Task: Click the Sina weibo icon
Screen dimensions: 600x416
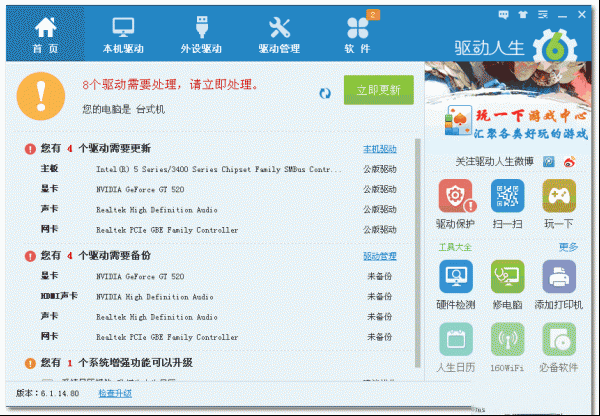Action: (x=570, y=162)
